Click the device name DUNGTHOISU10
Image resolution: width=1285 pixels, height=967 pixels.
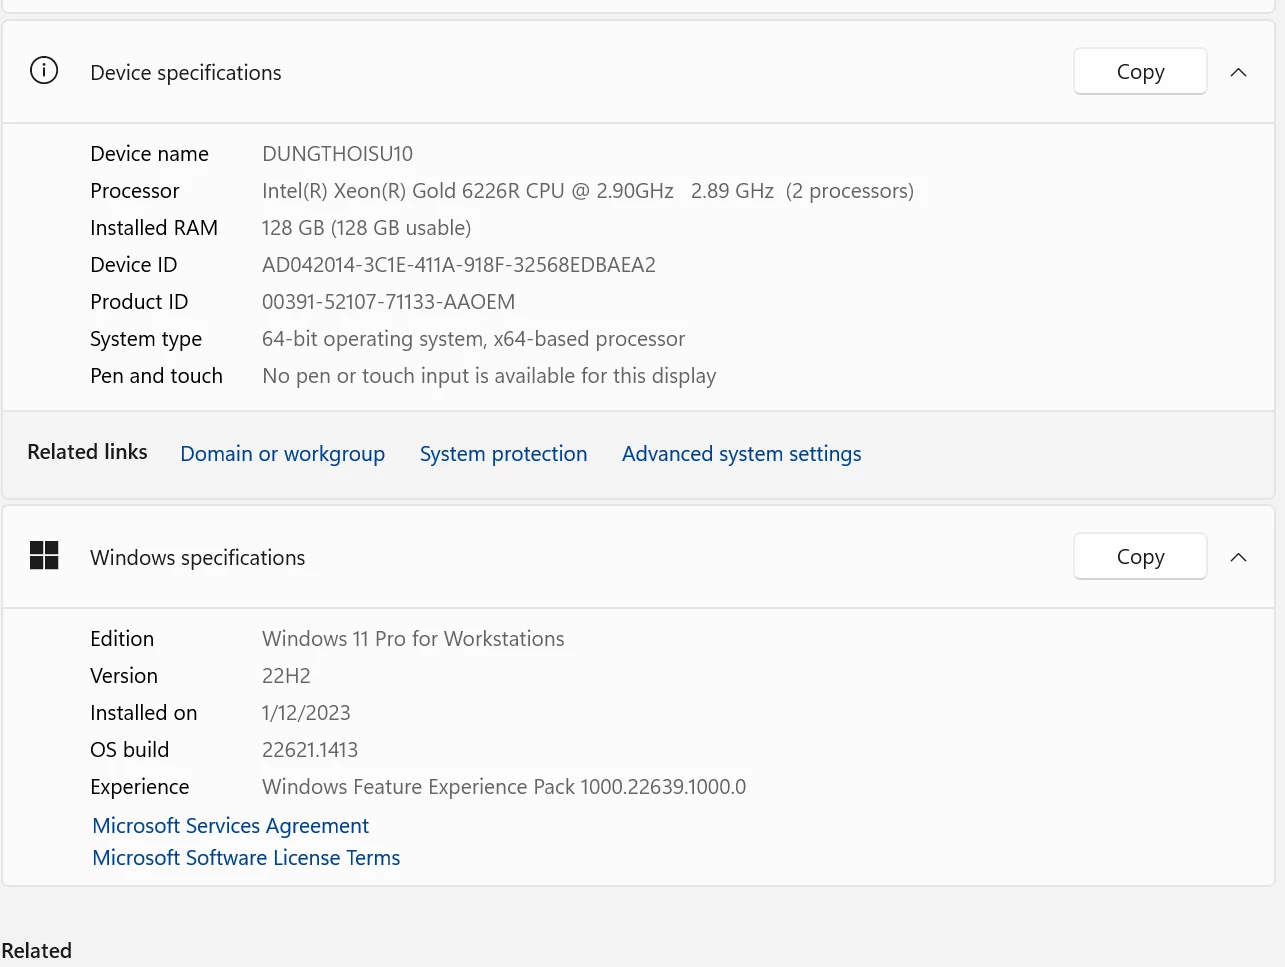337,154
